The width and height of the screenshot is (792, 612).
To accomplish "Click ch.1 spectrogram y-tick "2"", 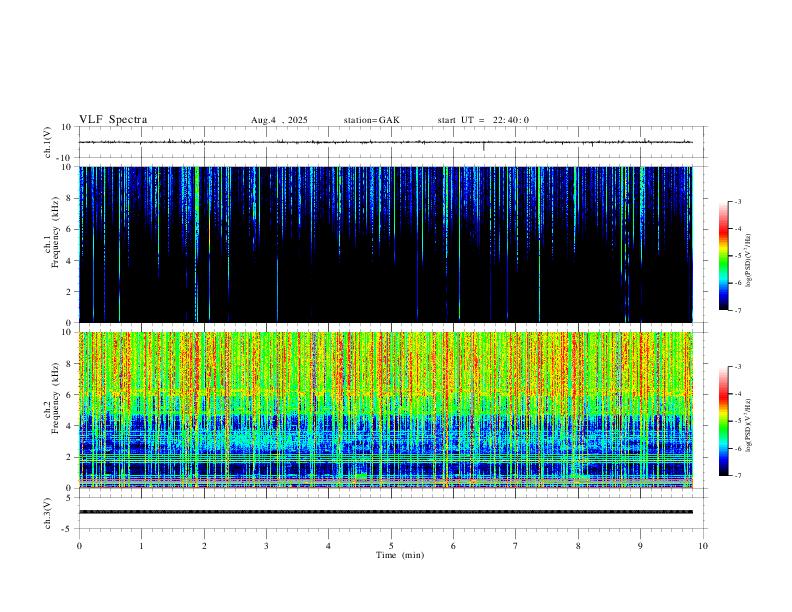I will pyautogui.click(x=69, y=292).
